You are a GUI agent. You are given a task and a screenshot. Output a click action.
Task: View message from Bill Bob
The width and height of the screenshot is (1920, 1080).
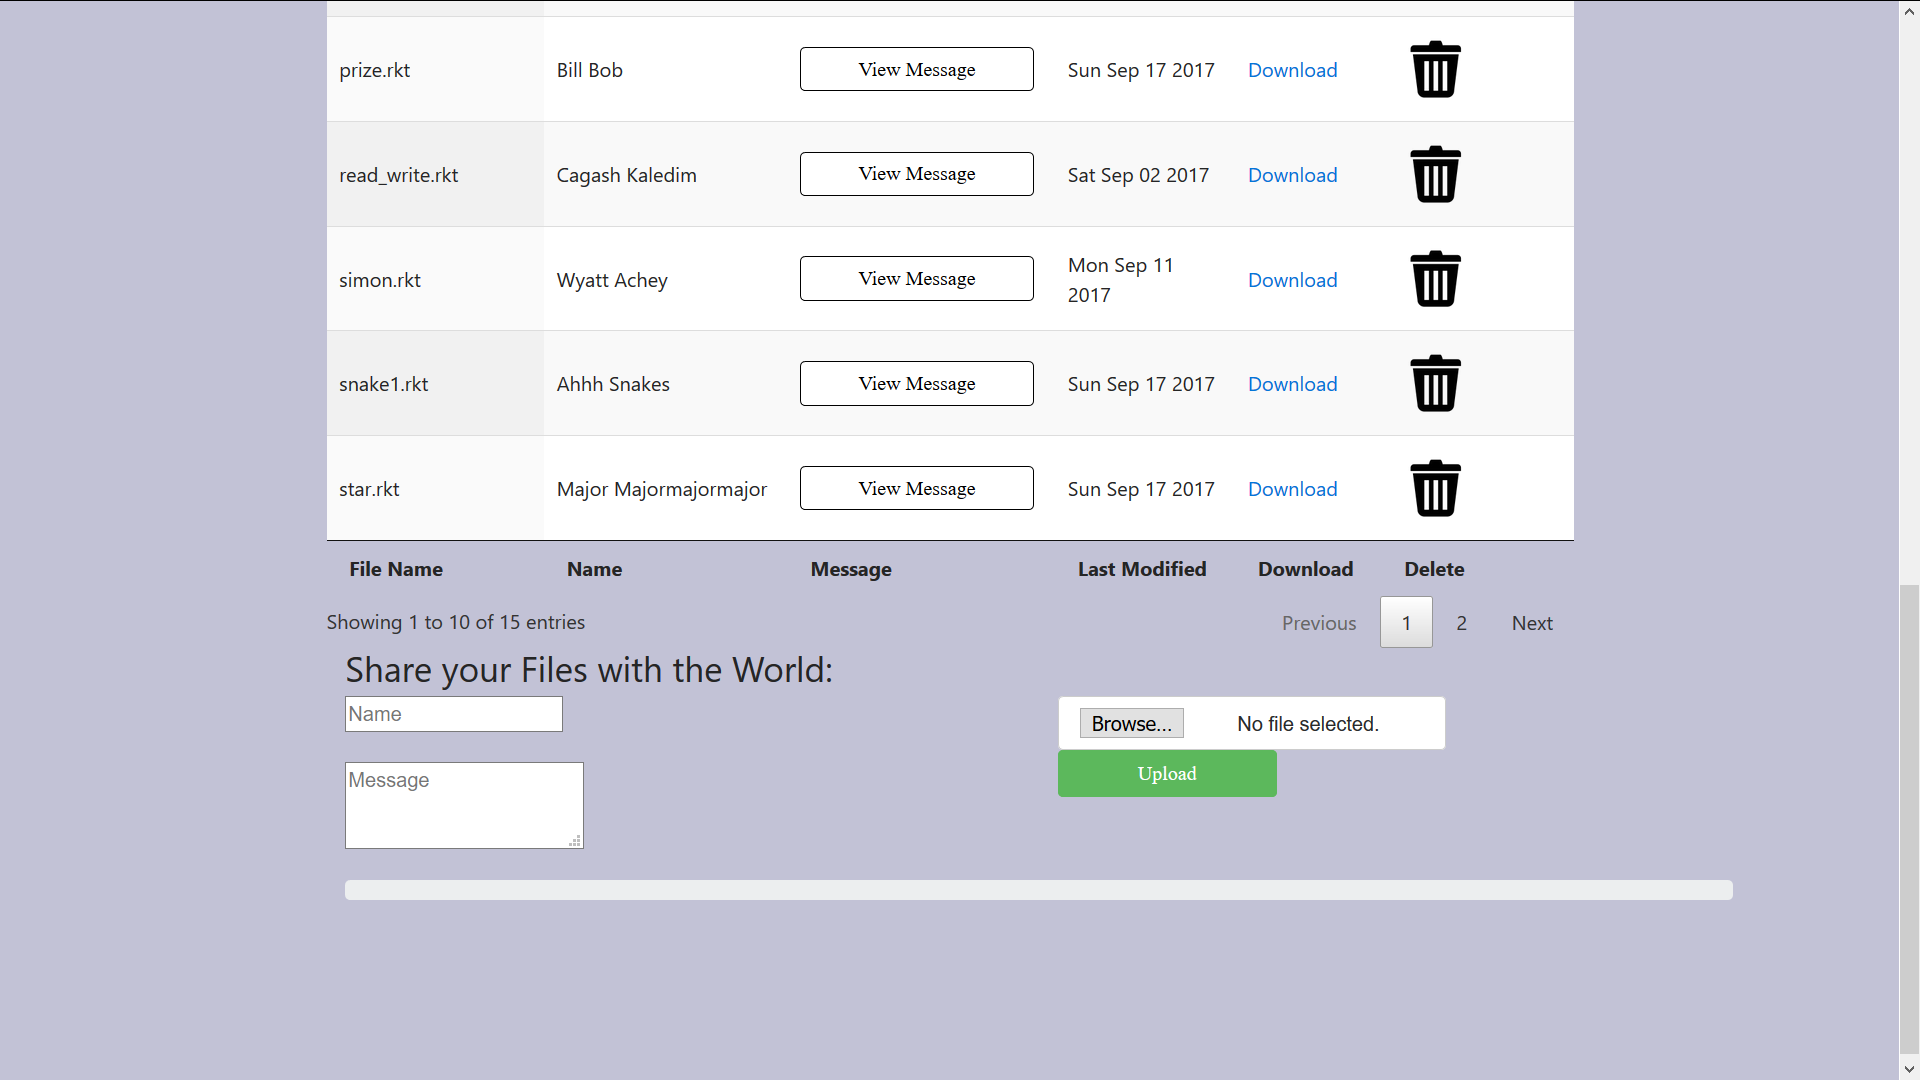(916, 70)
